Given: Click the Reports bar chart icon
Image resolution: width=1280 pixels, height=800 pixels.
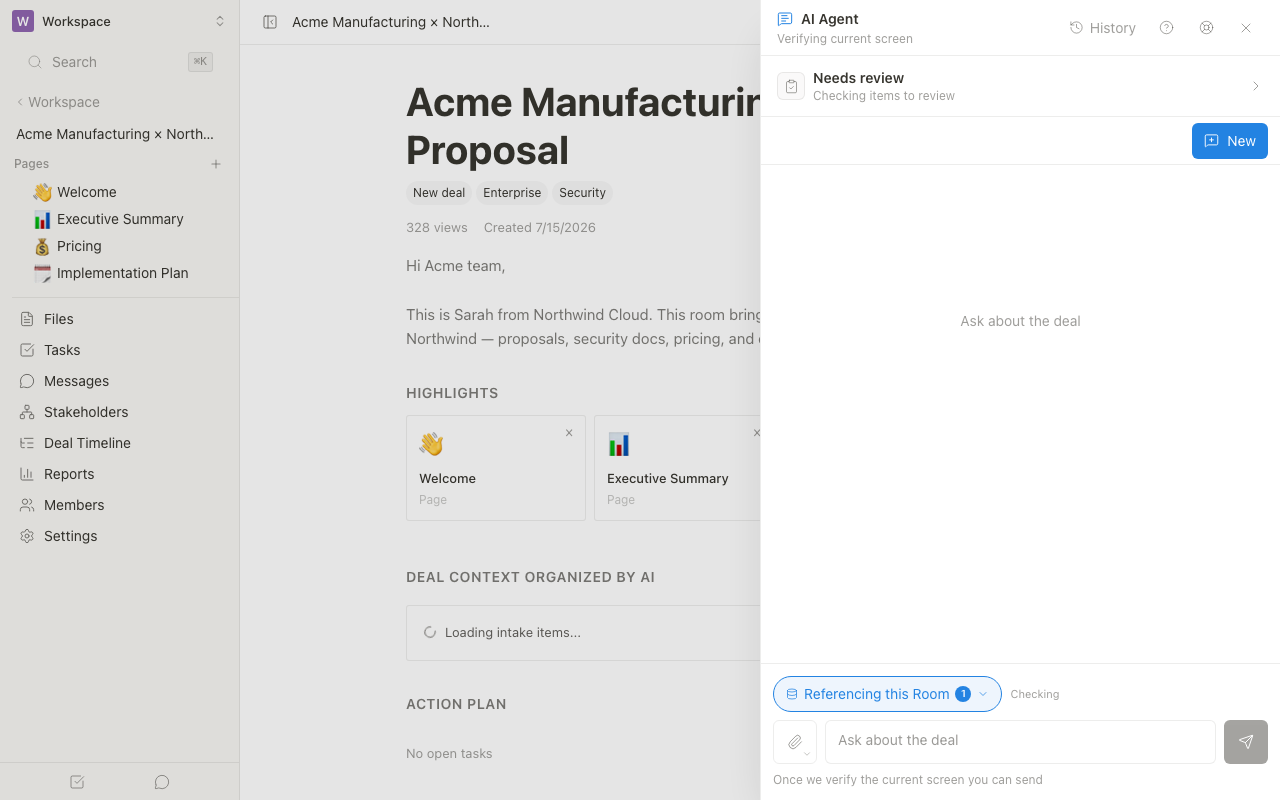Looking at the screenshot, I should tap(27, 474).
